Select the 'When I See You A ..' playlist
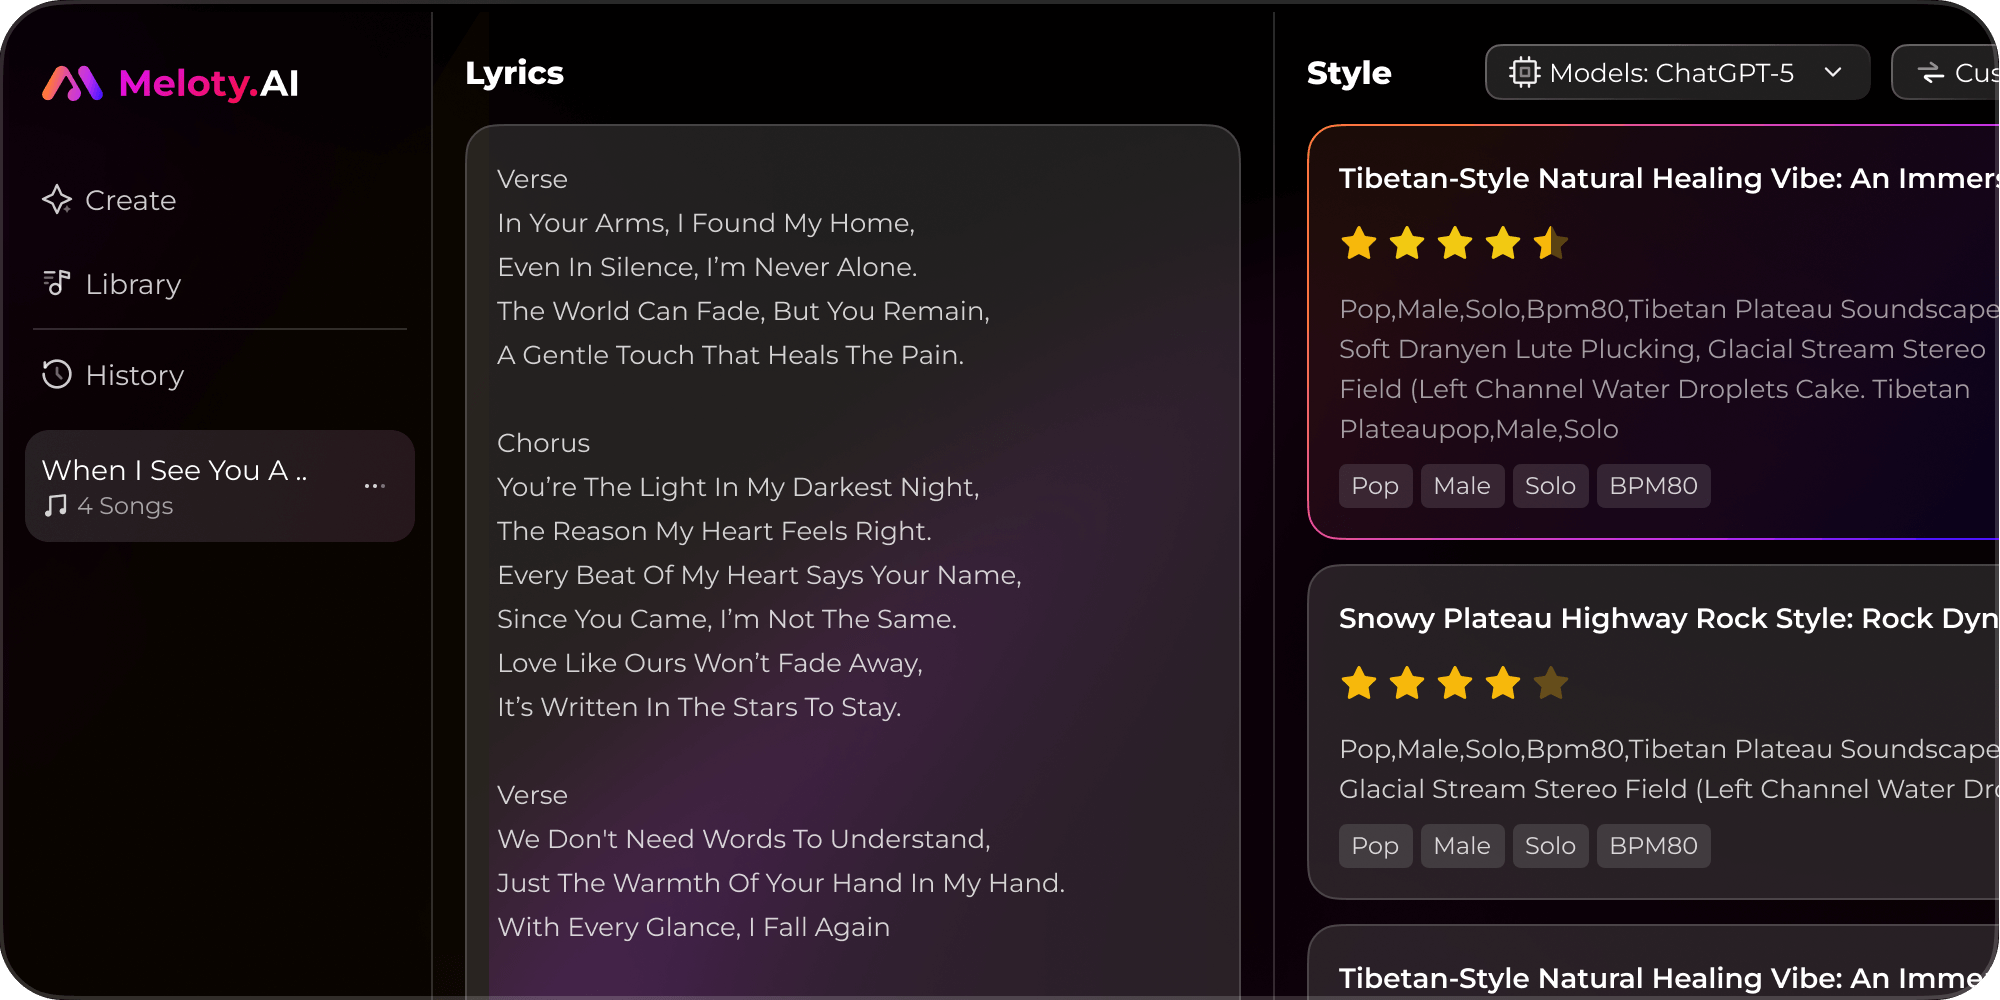 click(x=175, y=471)
